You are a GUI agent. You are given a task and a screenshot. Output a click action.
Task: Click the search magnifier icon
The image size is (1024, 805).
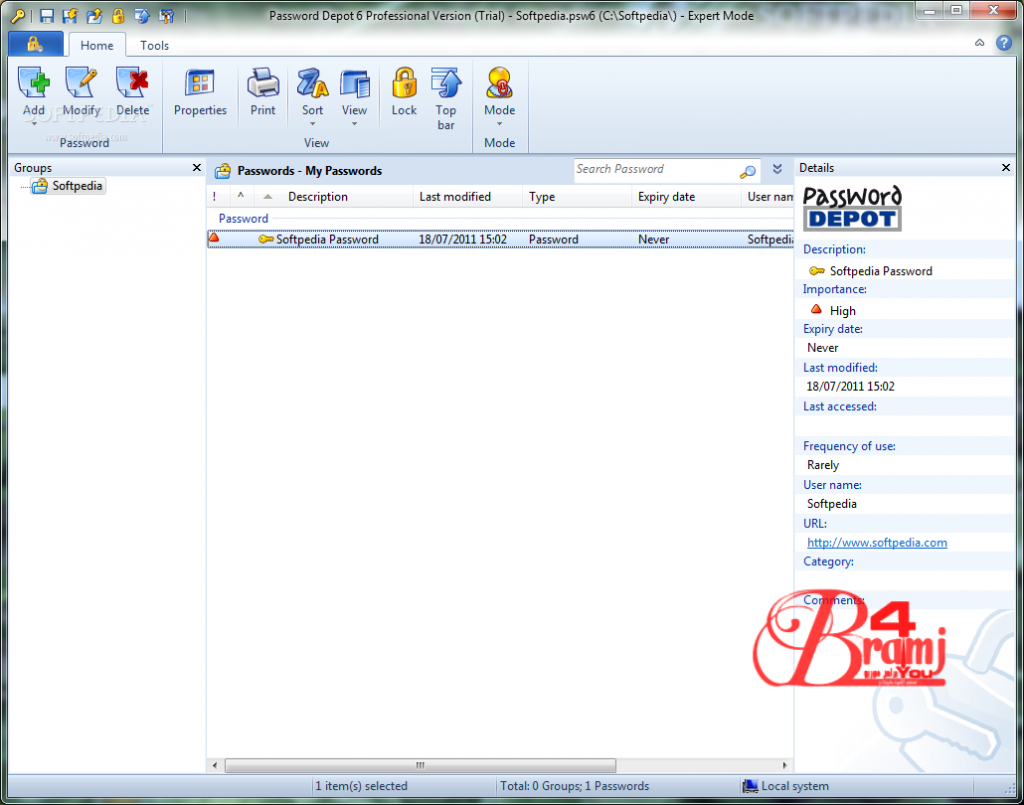click(x=748, y=172)
